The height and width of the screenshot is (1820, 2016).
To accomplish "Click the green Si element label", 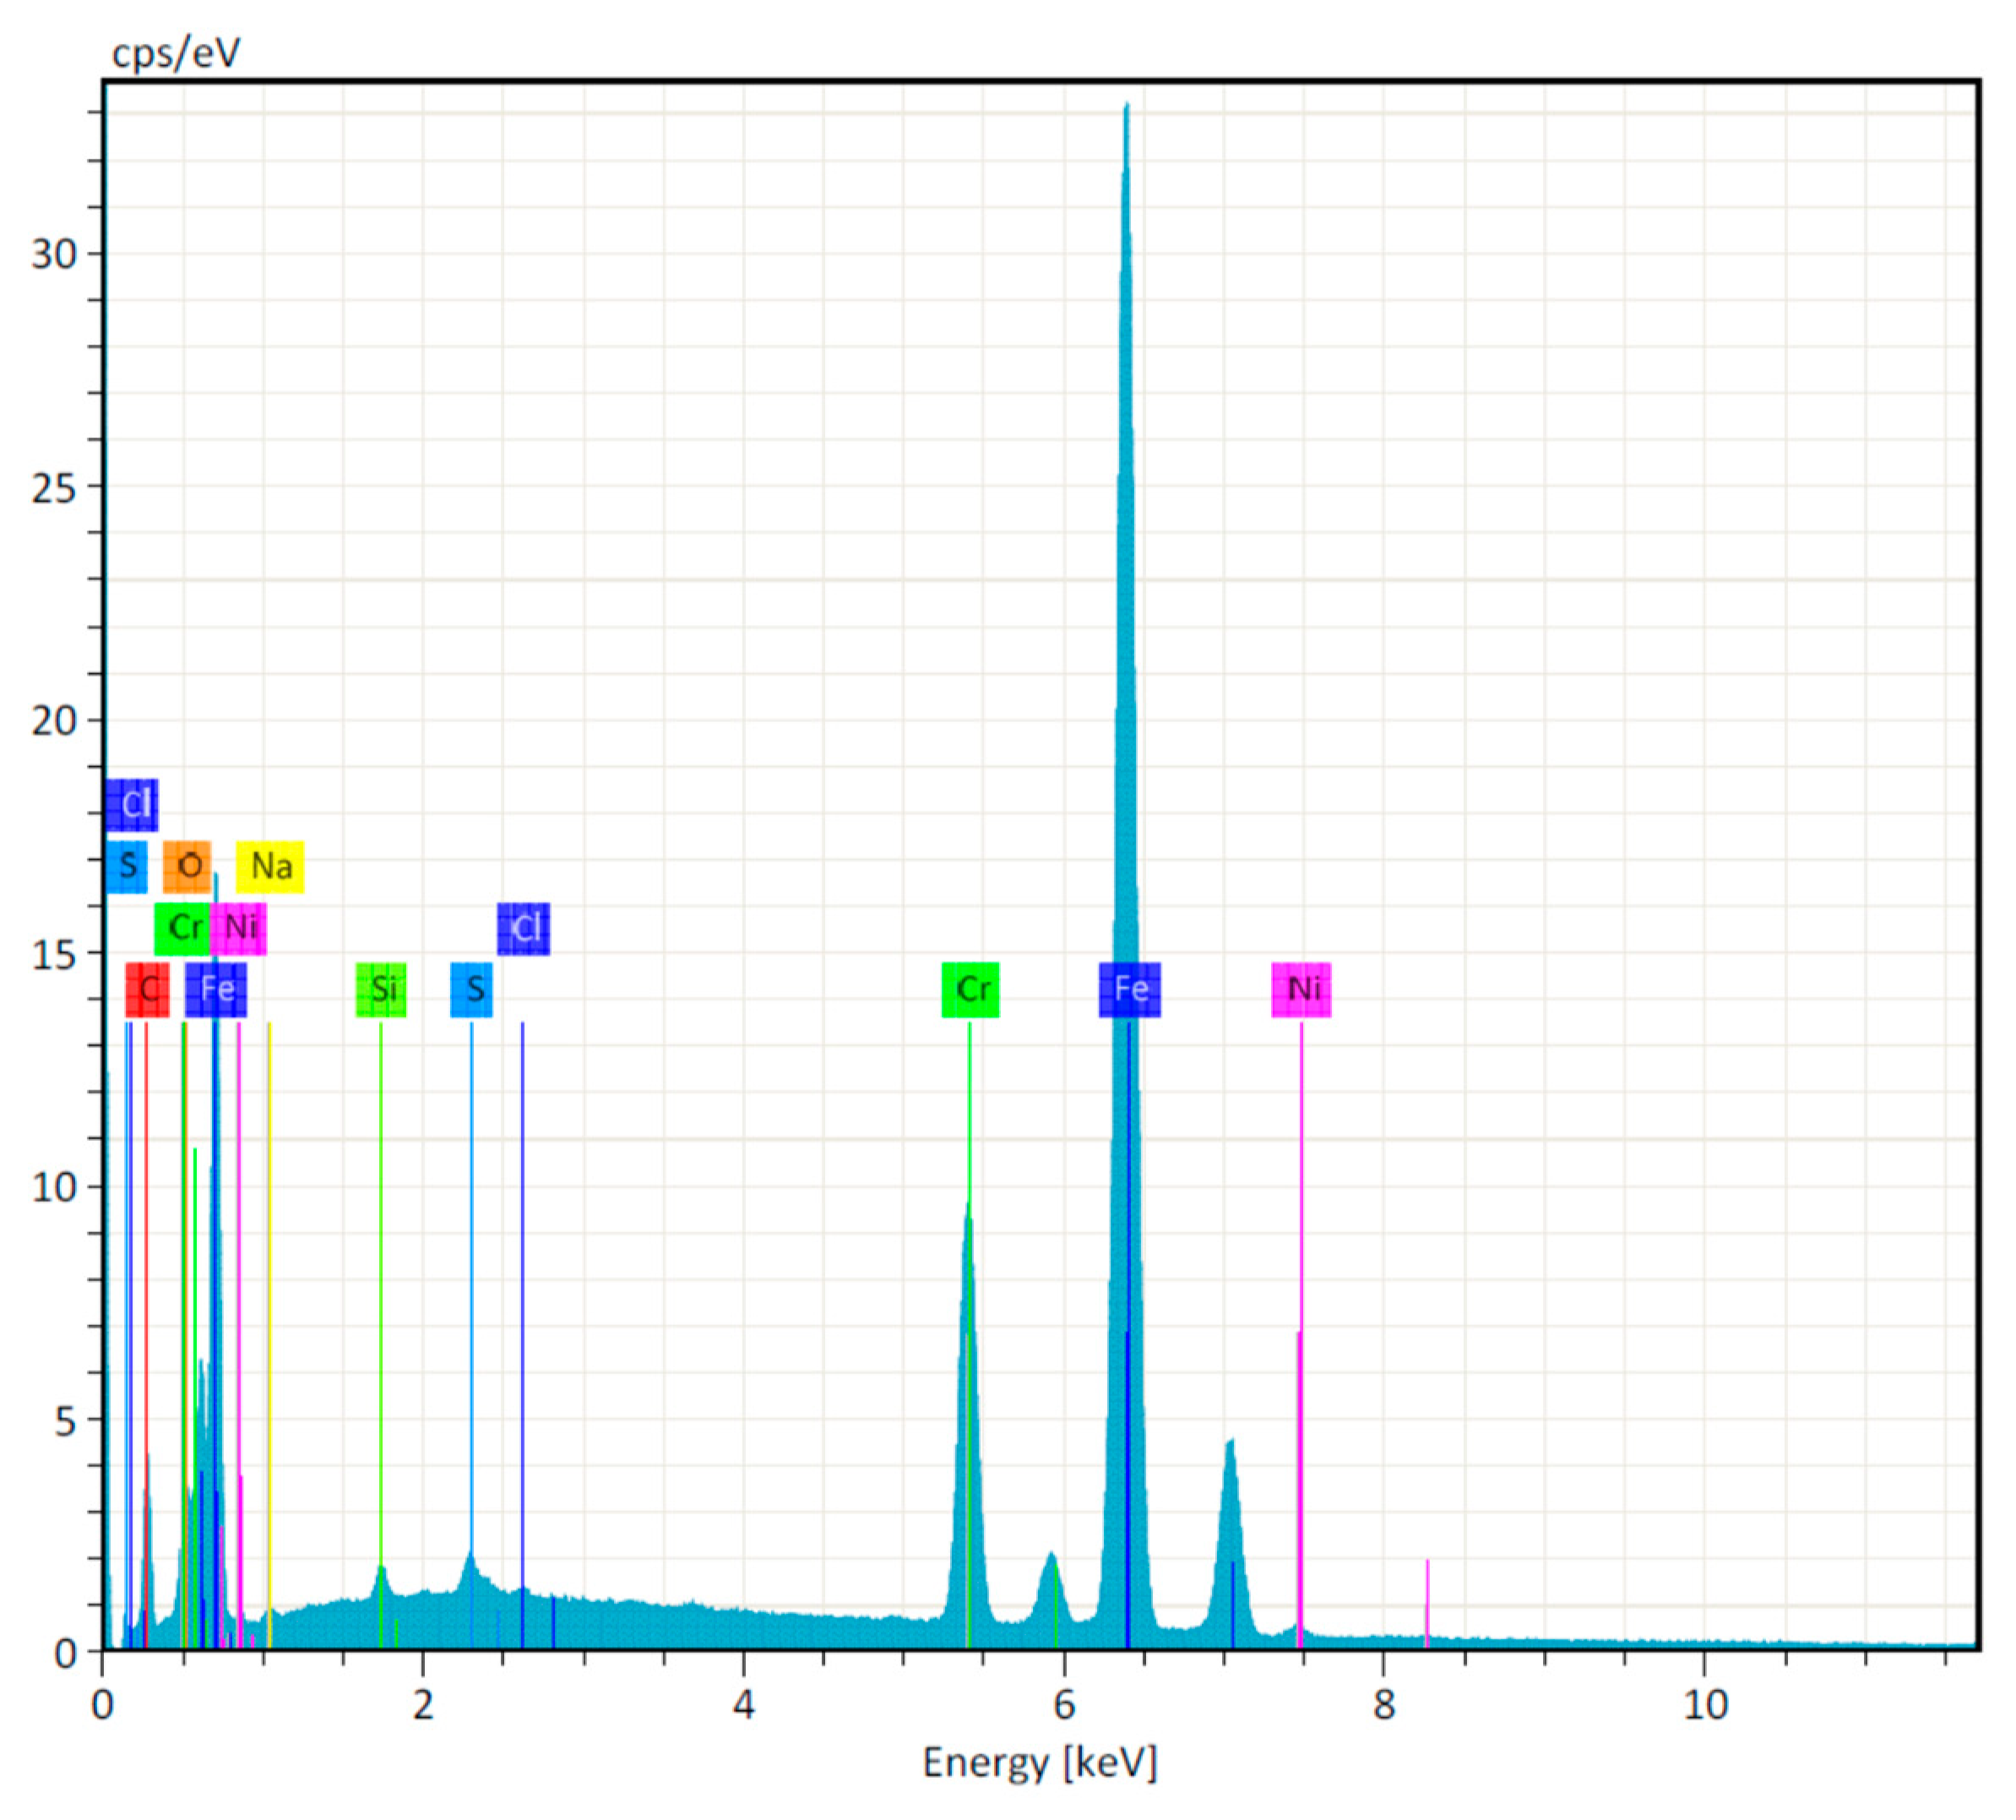I will [x=382, y=990].
